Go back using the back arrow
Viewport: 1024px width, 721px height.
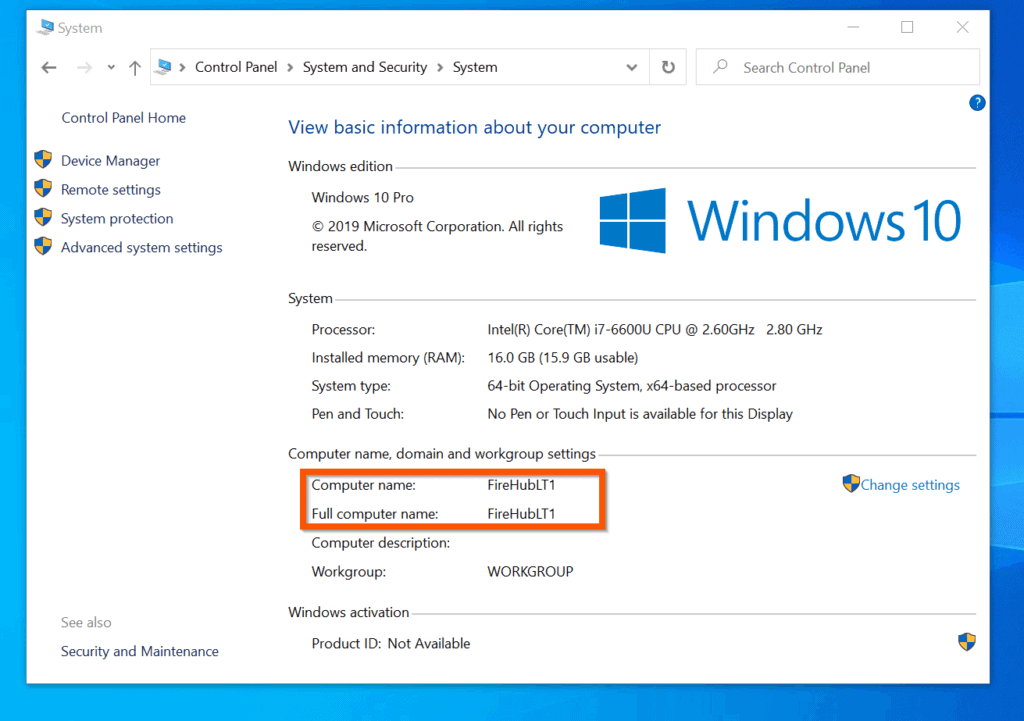point(49,67)
